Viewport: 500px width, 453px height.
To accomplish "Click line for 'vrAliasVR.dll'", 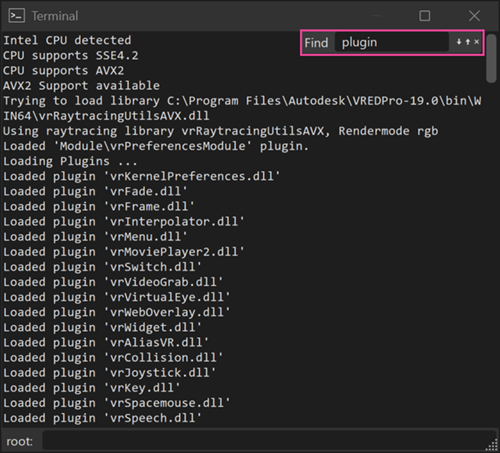I will pyautogui.click(x=106, y=343).
